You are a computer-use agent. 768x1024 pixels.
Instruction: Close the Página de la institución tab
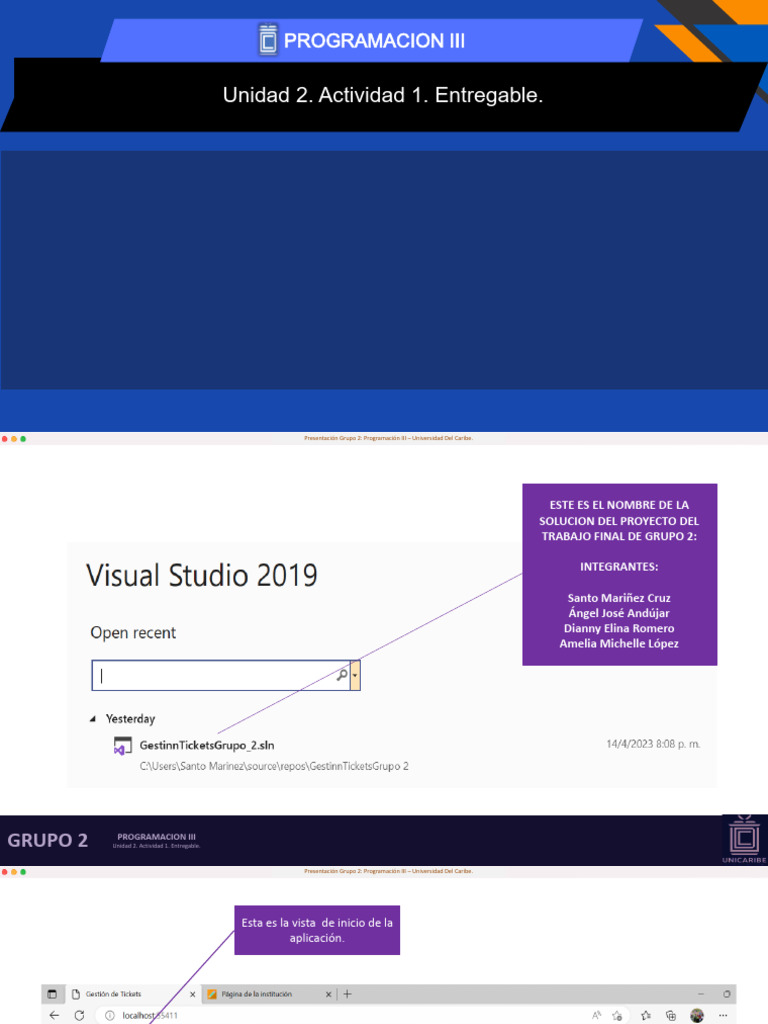coord(328,994)
